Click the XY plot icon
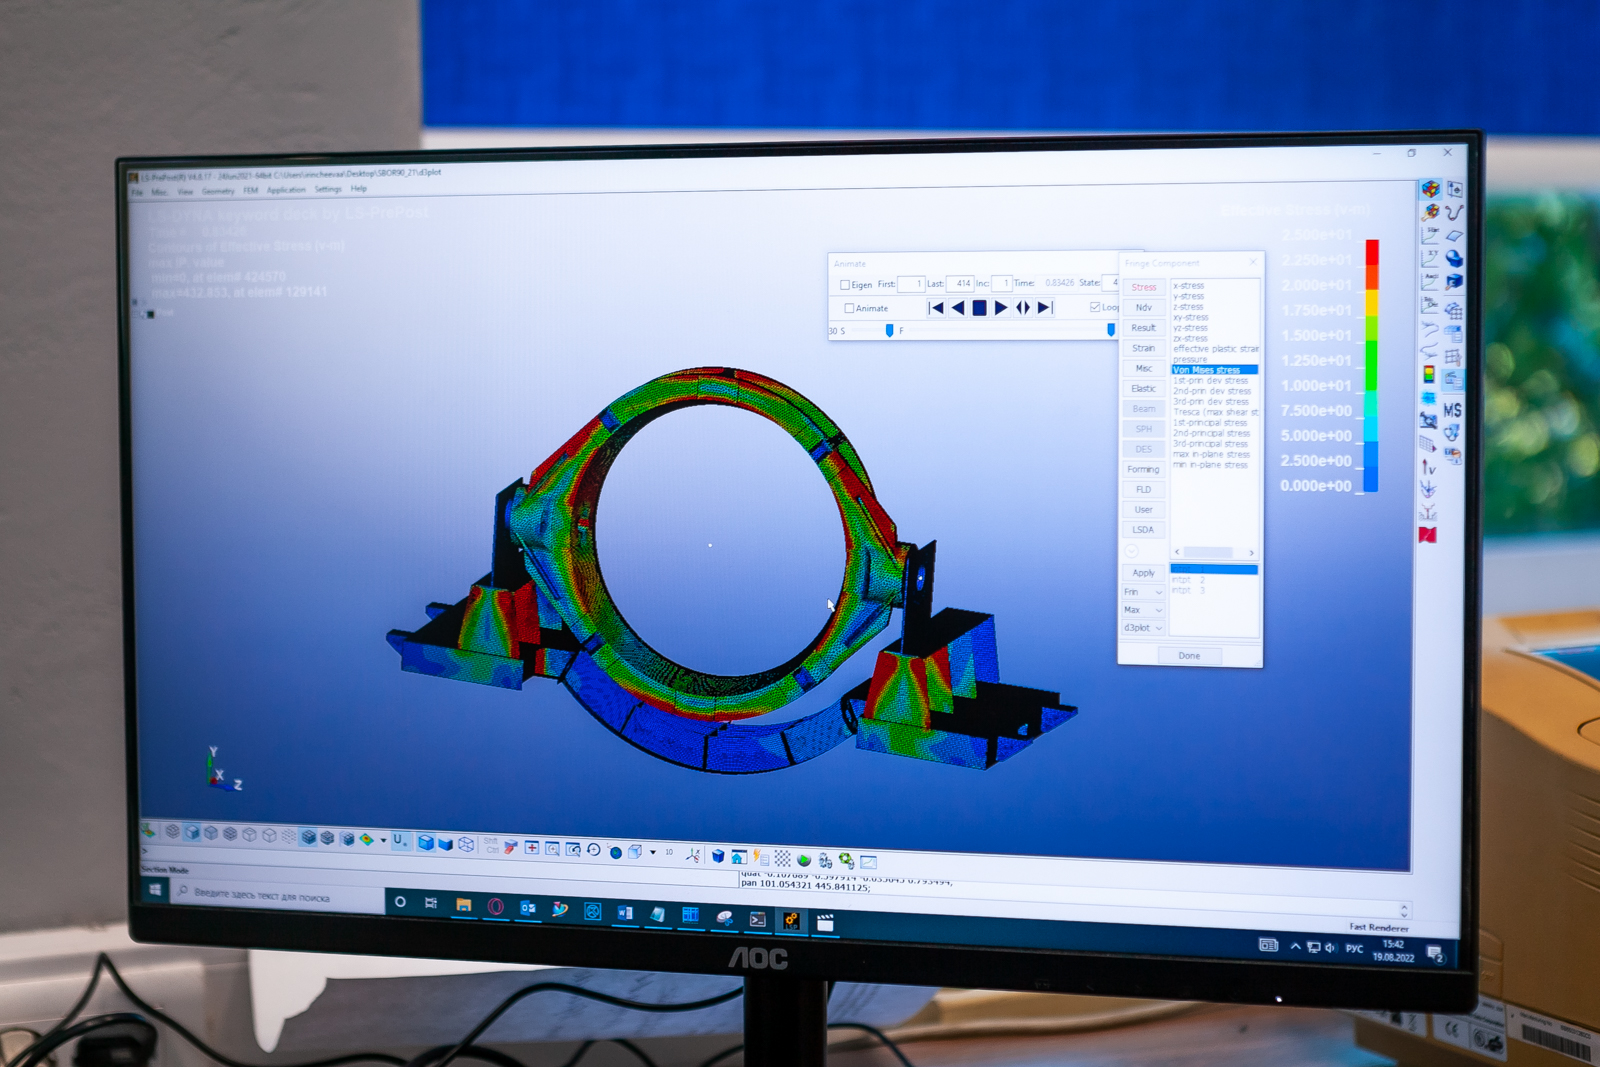Screen dimensions: 1600x1067 pyautogui.click(x=1430, y=259)
